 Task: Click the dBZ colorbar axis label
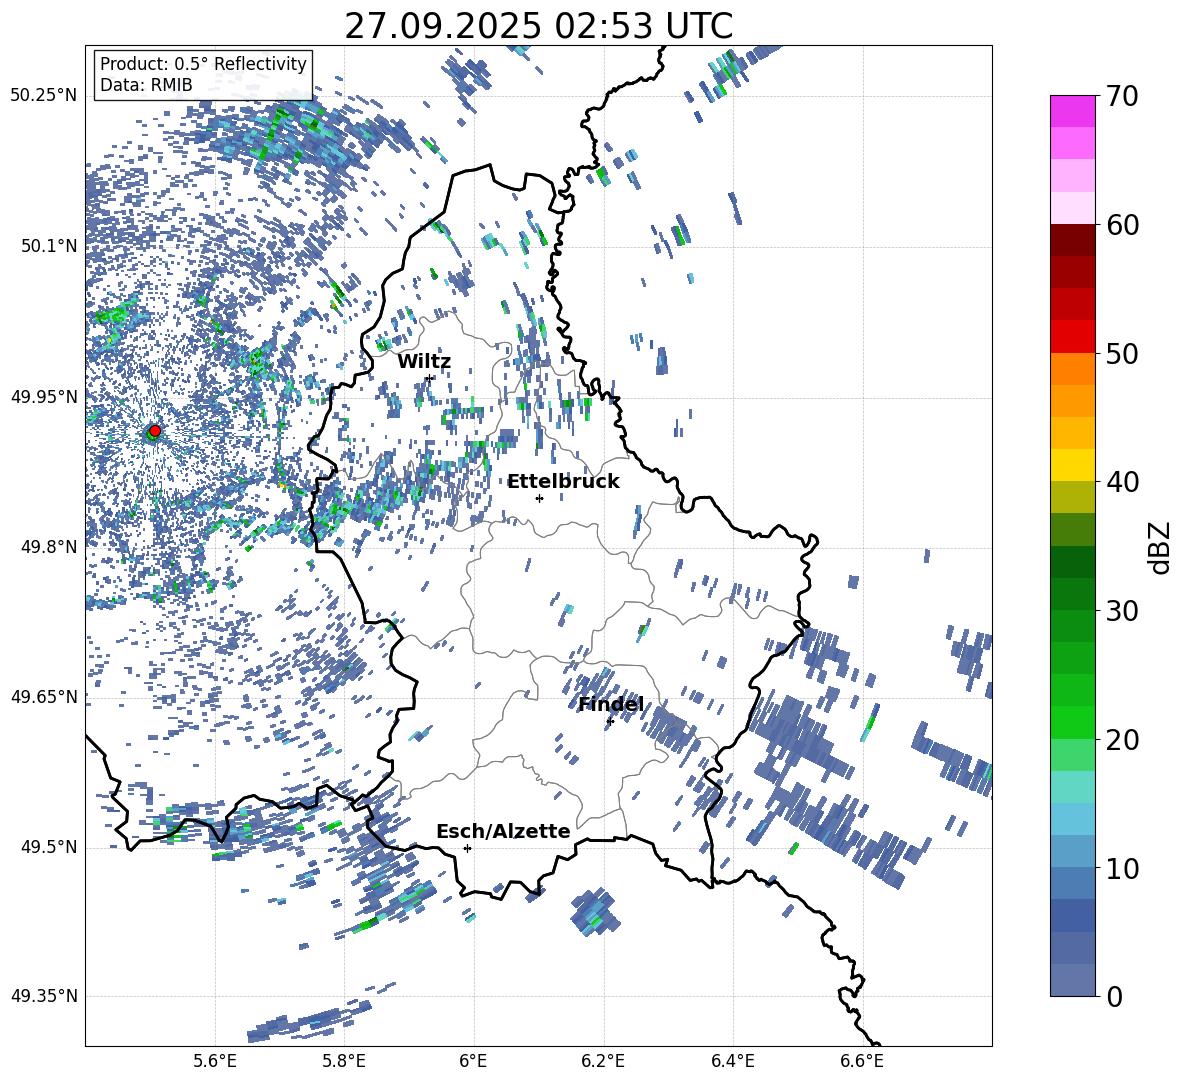pos(1160,547)
